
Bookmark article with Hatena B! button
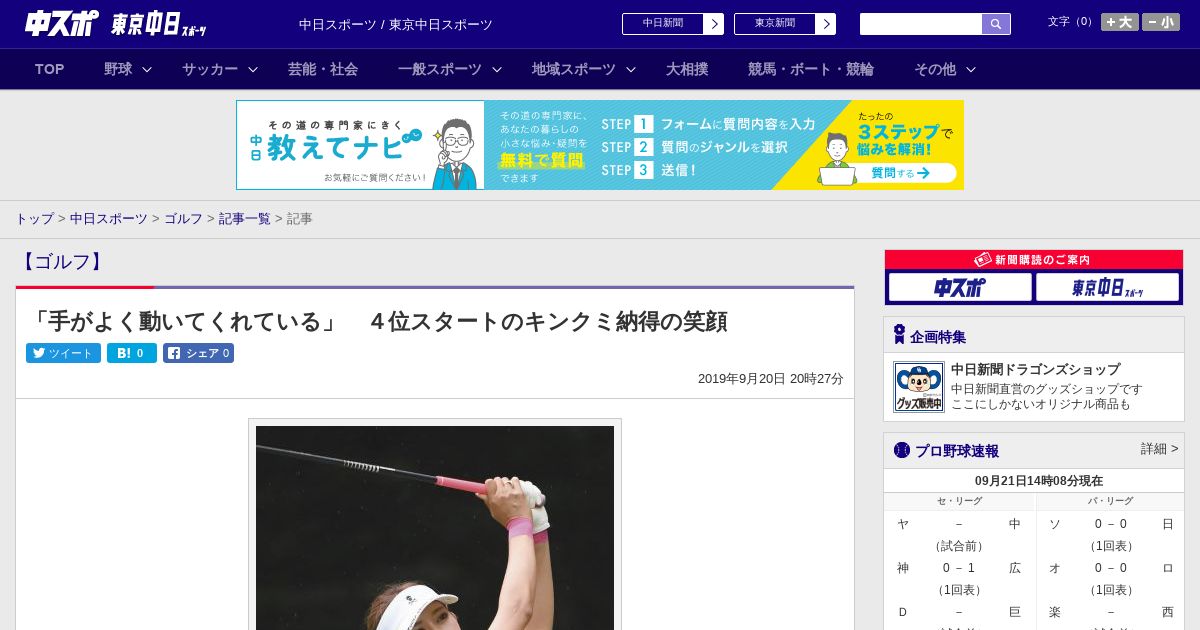[132, 353]
